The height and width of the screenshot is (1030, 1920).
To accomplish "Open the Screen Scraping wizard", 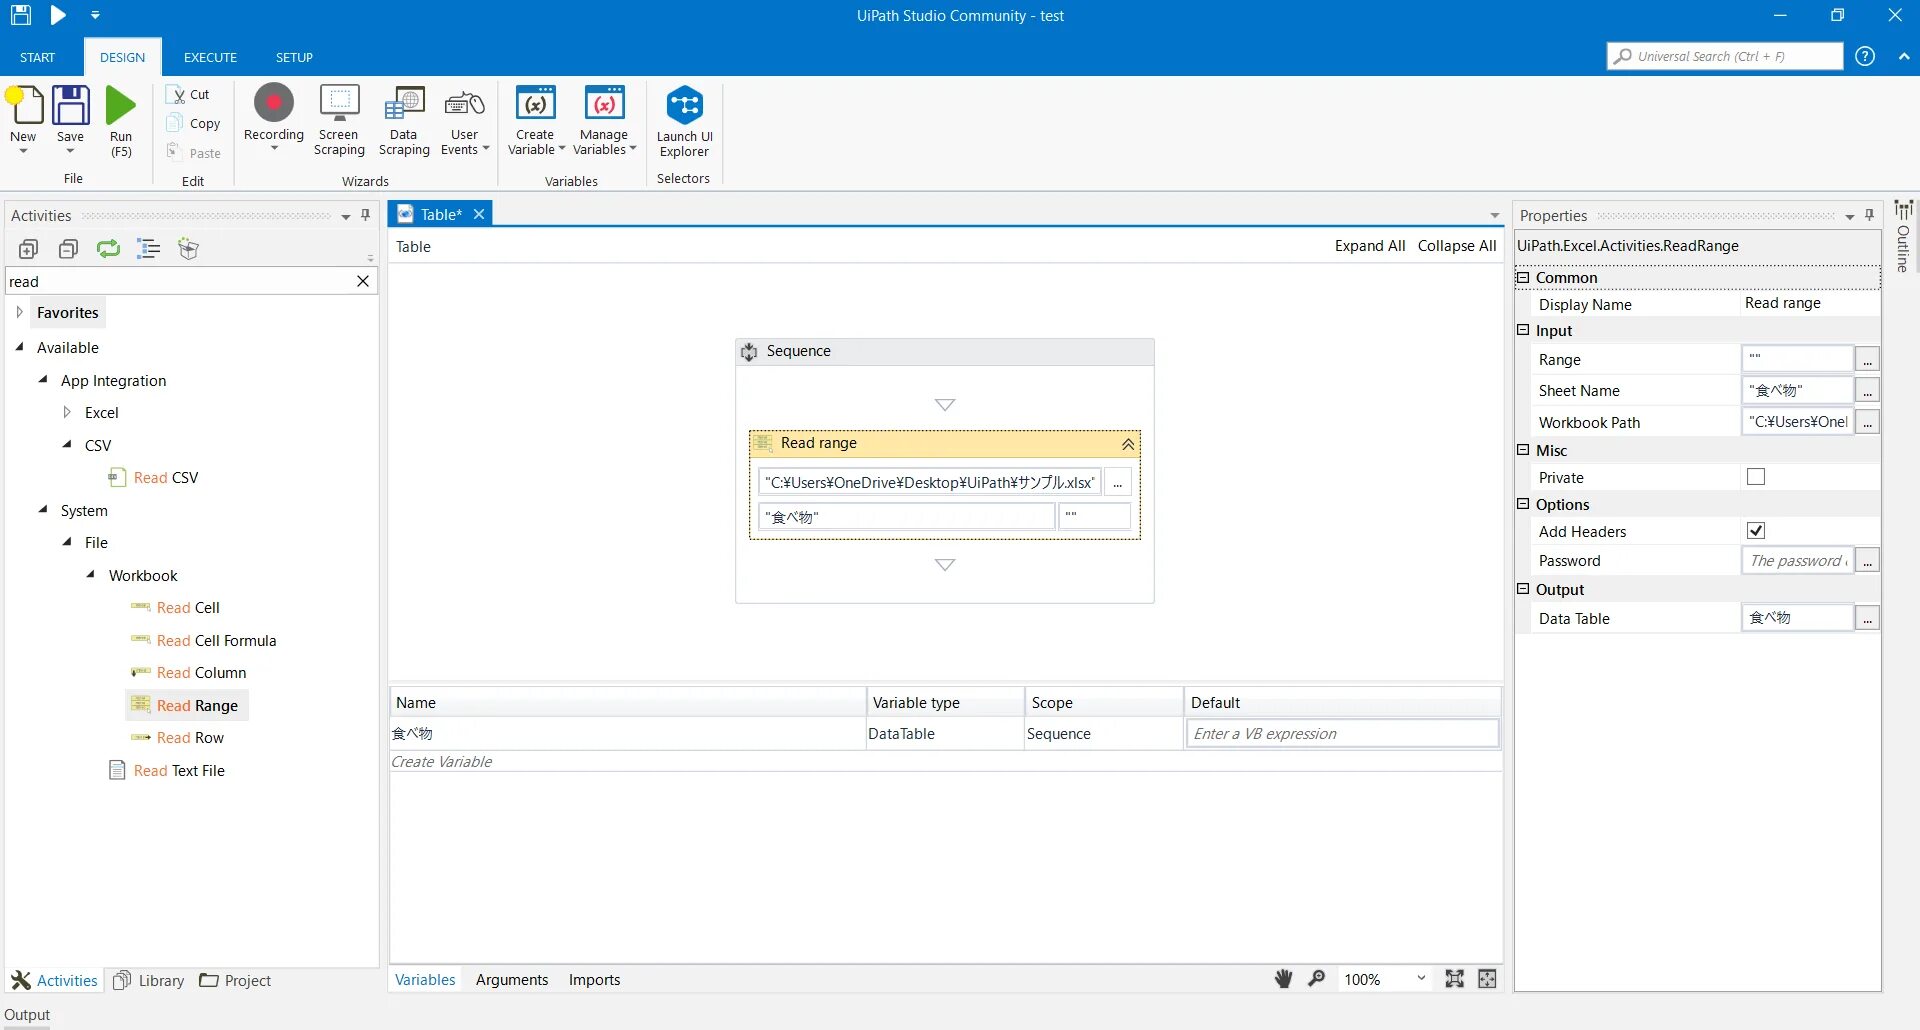I will click(338, 115).
